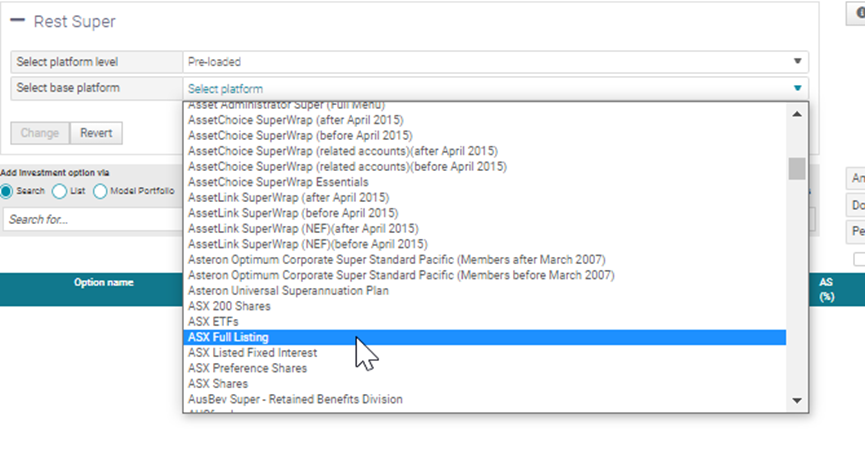Viewport: 865px width, 468px height.
Task: Choose AssetChoice SuperWrap (related accounts)(before April 2015)
Action: 484,166
